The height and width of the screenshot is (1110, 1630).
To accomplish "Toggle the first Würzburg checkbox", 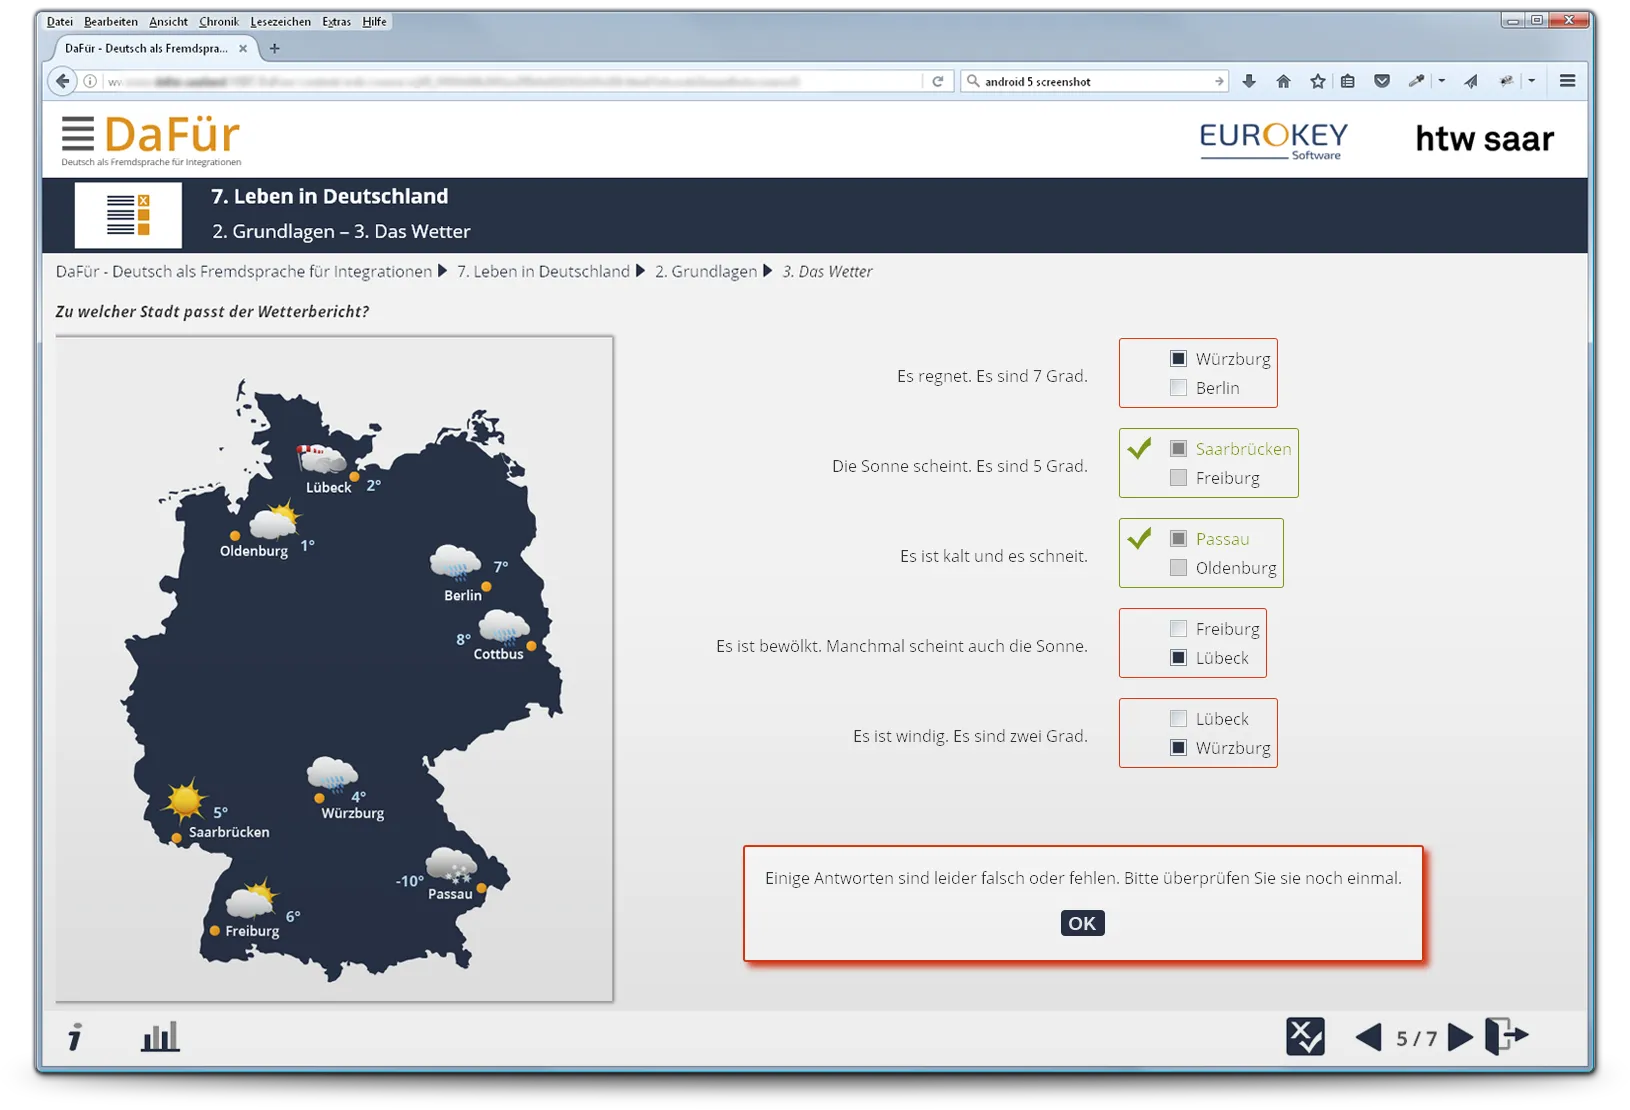I will pyautogui.click(x=1179, y=359).
